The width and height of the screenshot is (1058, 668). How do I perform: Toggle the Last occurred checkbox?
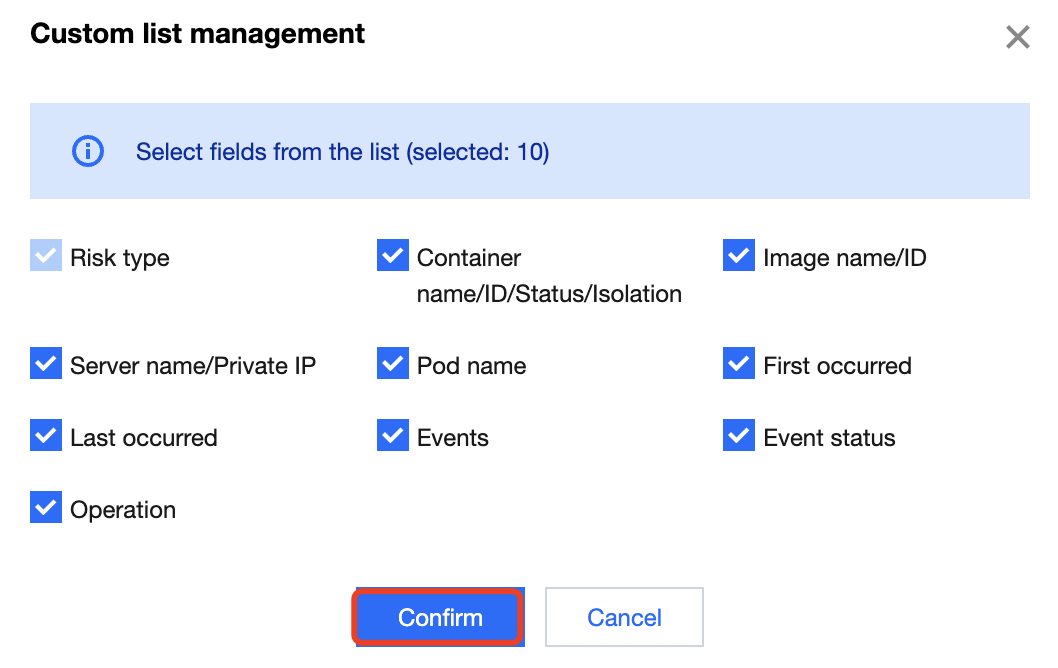point(46,436)
